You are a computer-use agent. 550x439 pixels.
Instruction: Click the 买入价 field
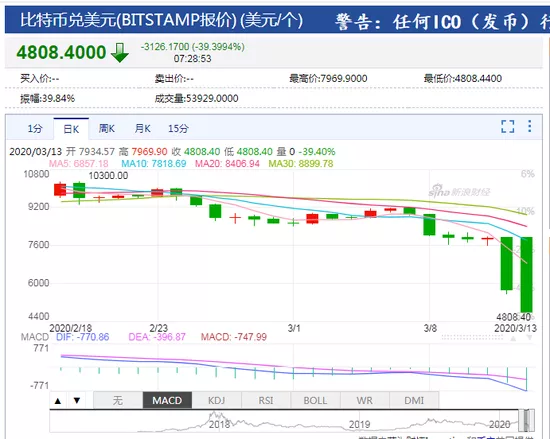click(40, 78)
